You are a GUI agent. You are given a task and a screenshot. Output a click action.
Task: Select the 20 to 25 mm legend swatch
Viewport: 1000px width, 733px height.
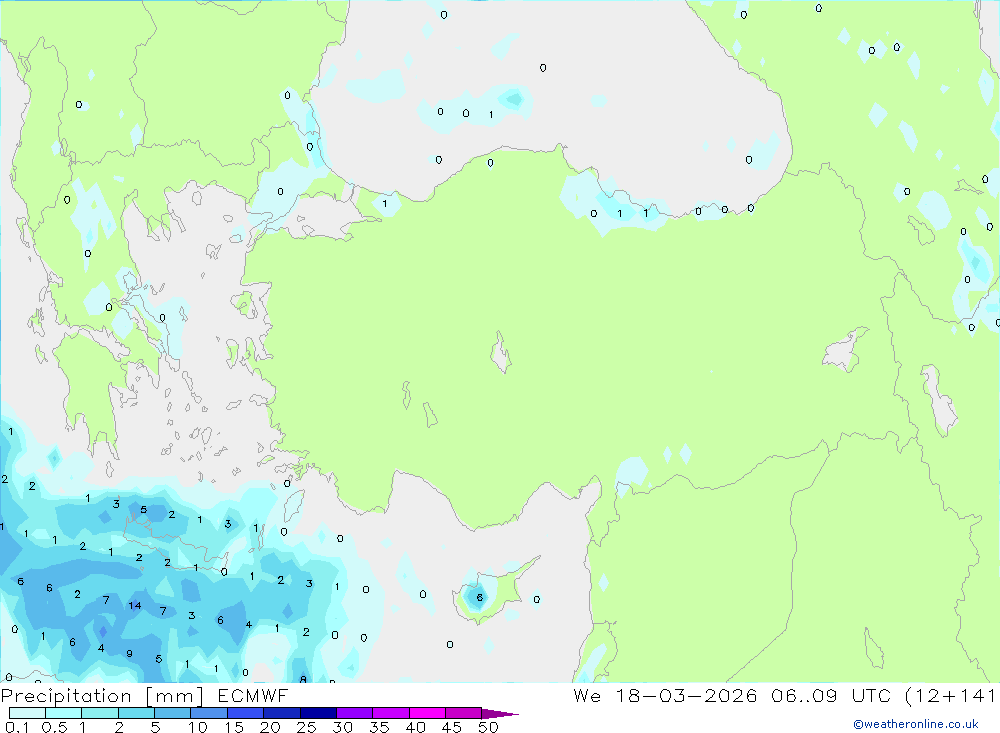pyautogui.click(x=282, y=713)
